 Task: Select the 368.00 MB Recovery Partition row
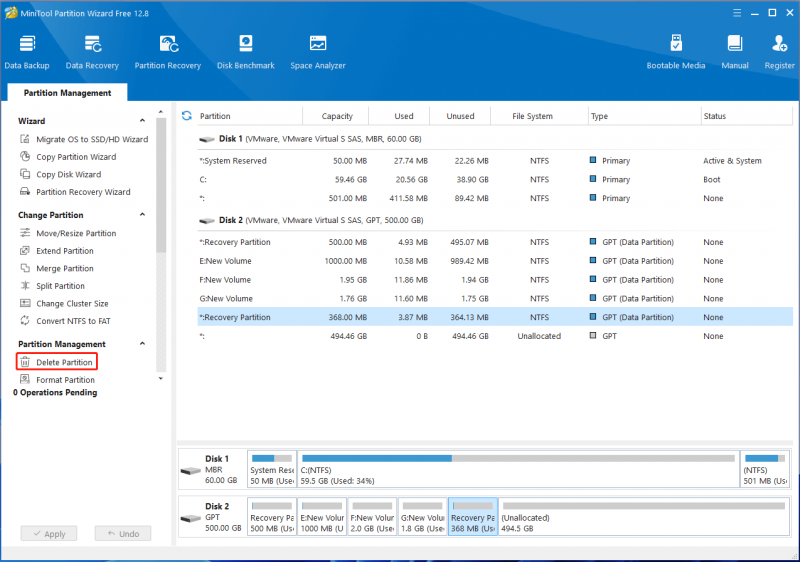tap(495, 317)
